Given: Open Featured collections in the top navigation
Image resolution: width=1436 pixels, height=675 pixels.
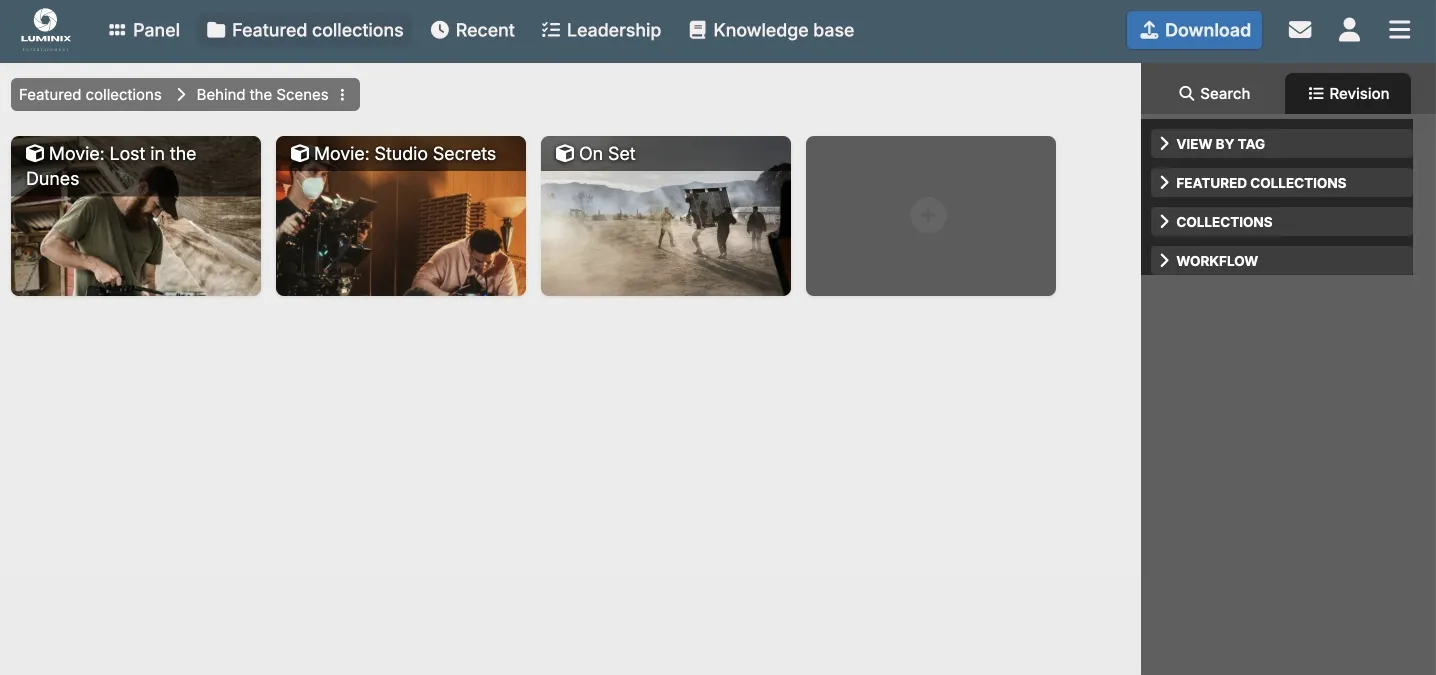Looking at the screenshot, I should 305,30.
